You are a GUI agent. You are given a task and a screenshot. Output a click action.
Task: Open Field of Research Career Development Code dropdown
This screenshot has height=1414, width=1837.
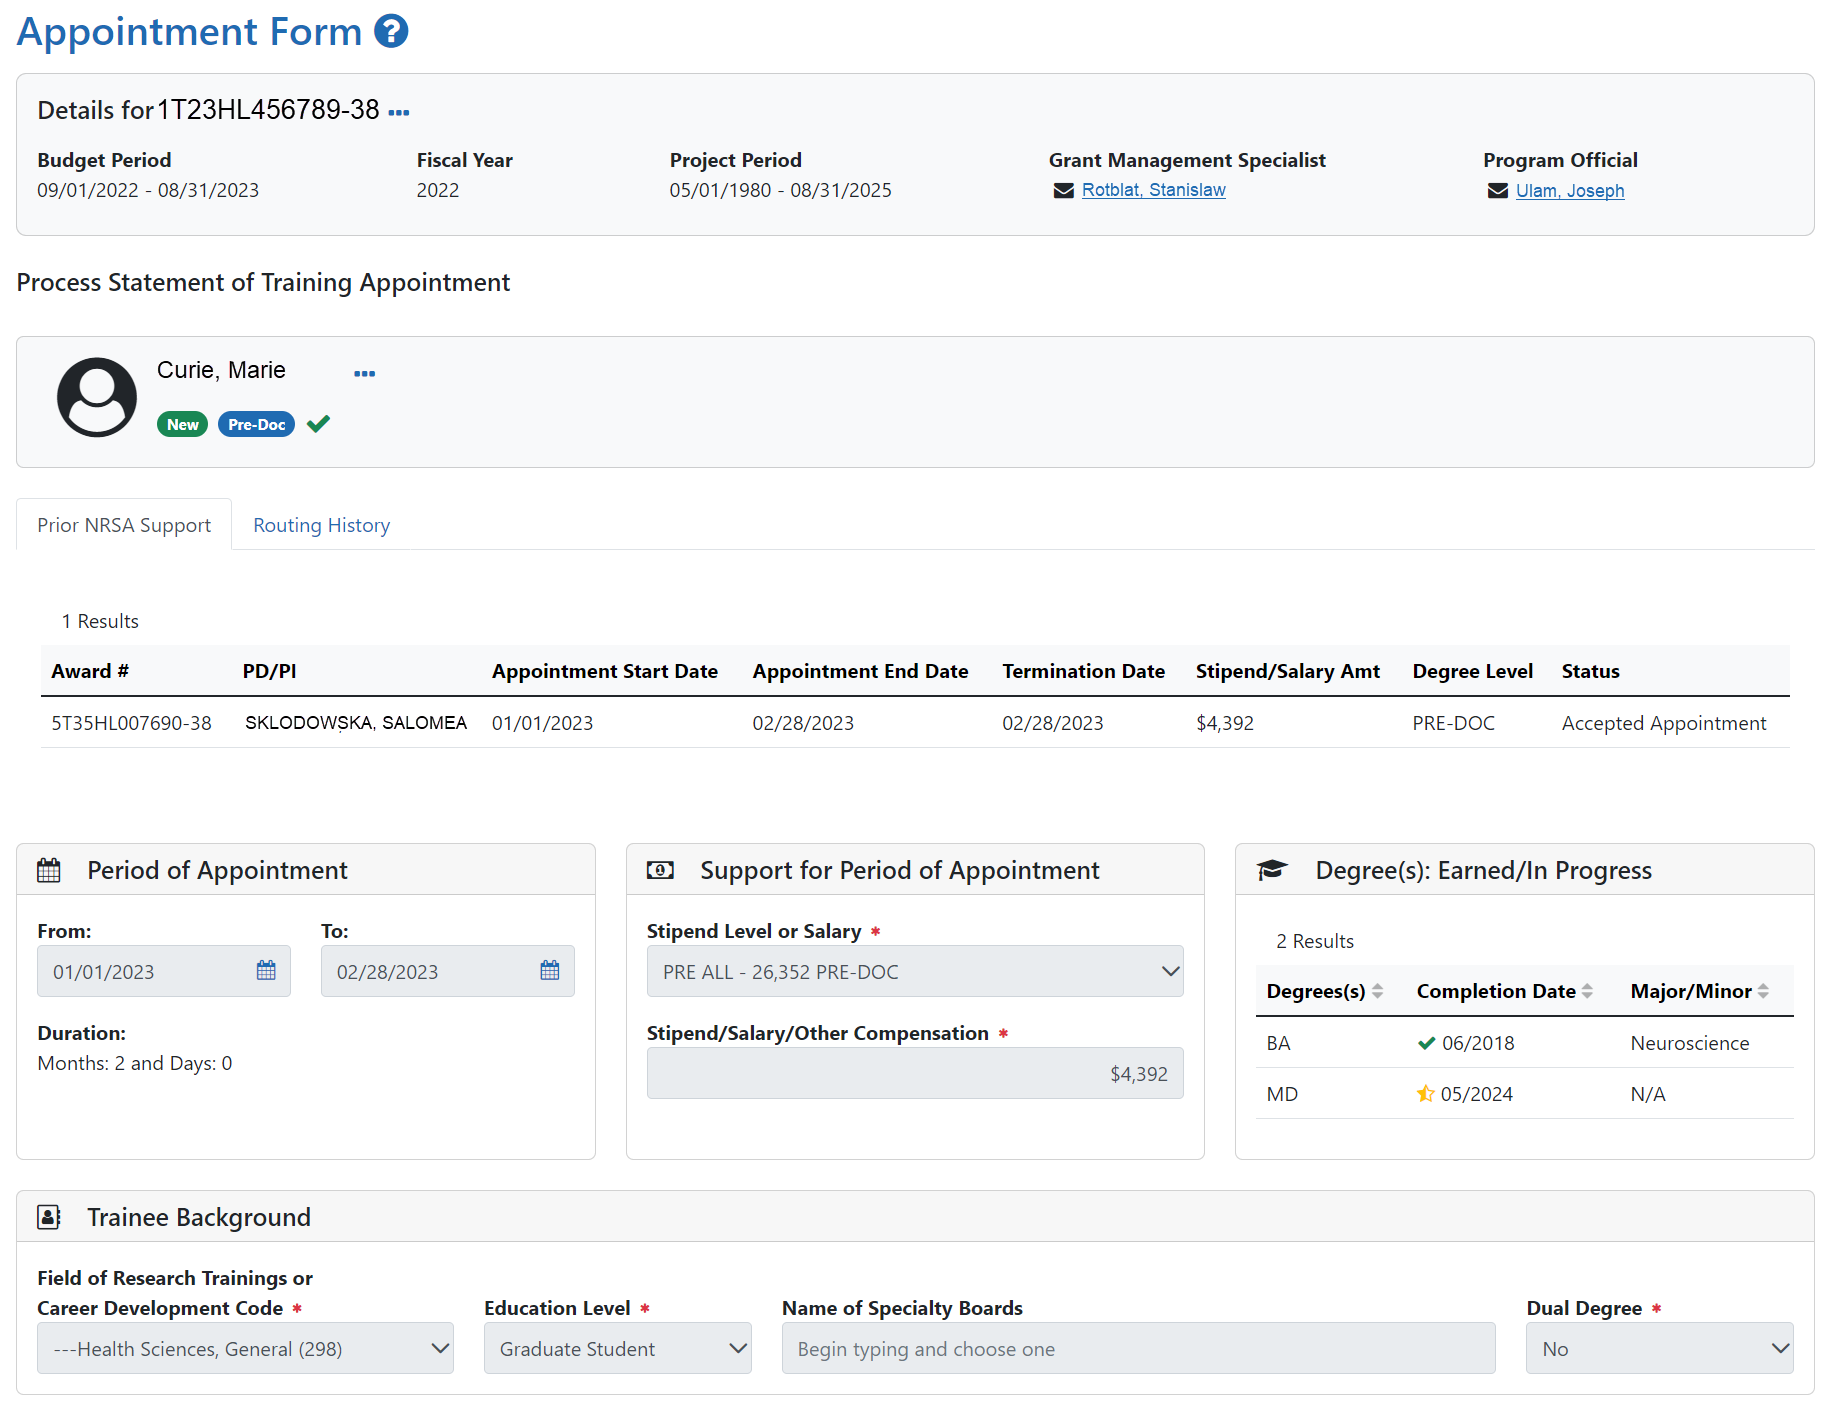click(x=245, y=1348)
